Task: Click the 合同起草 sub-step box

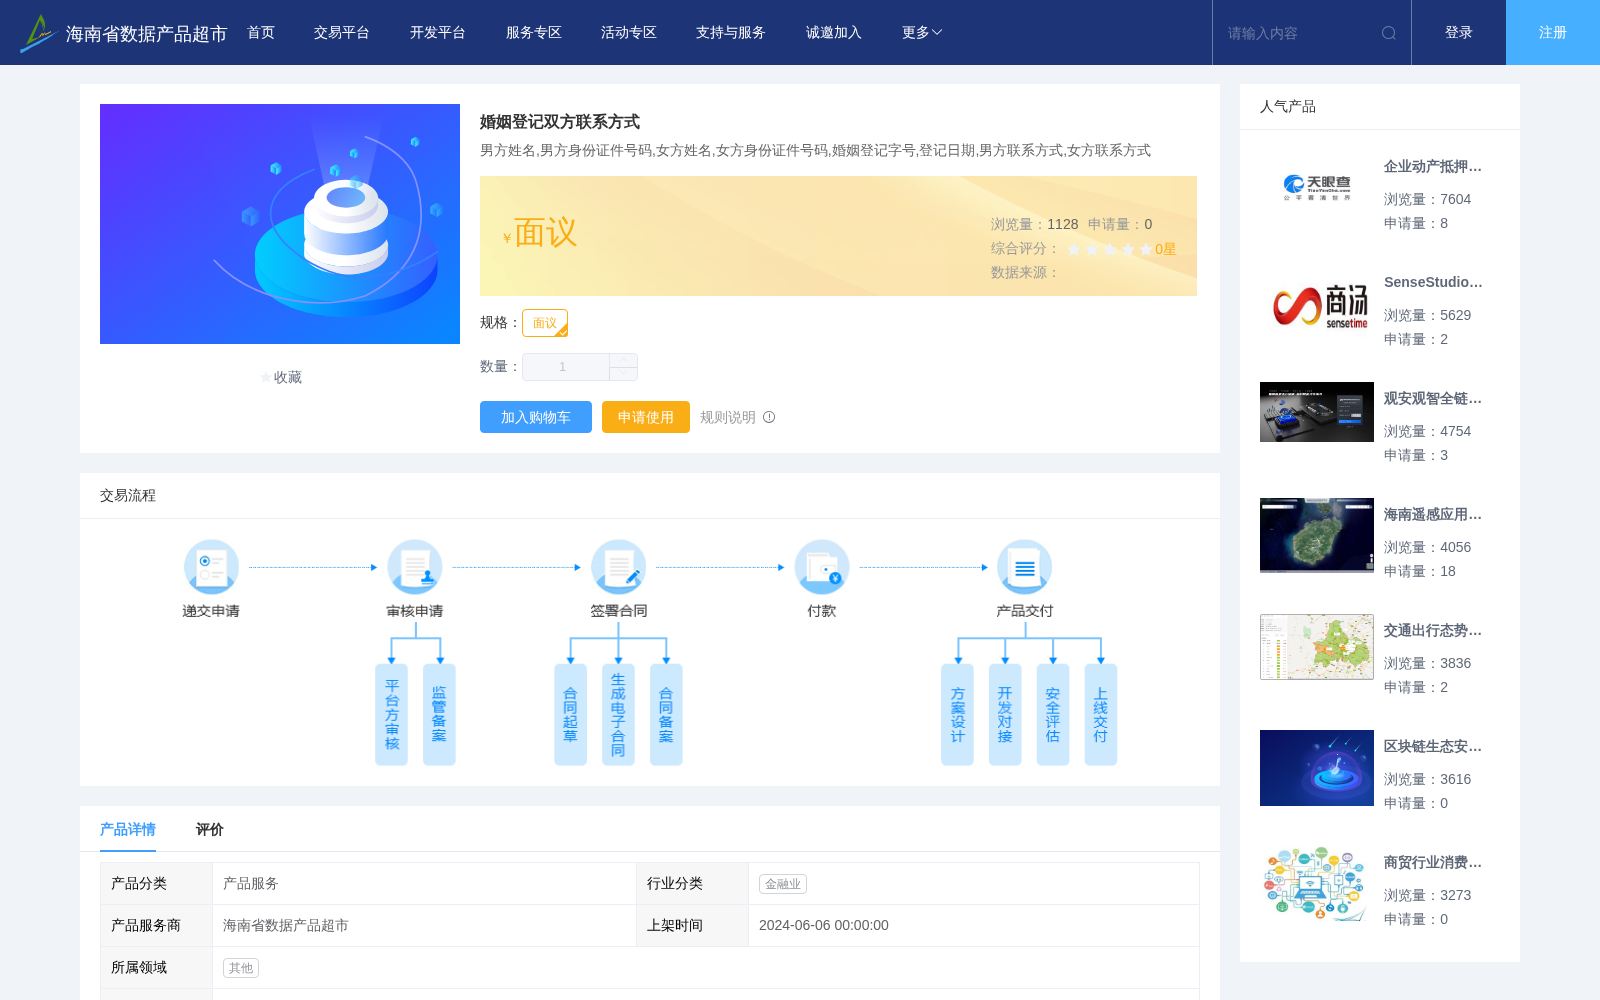Action: tap(570, 715)
